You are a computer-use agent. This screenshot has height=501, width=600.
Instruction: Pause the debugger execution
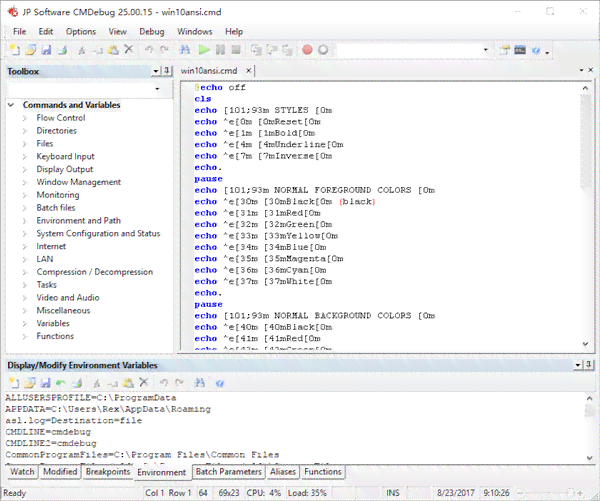(220, 50)
